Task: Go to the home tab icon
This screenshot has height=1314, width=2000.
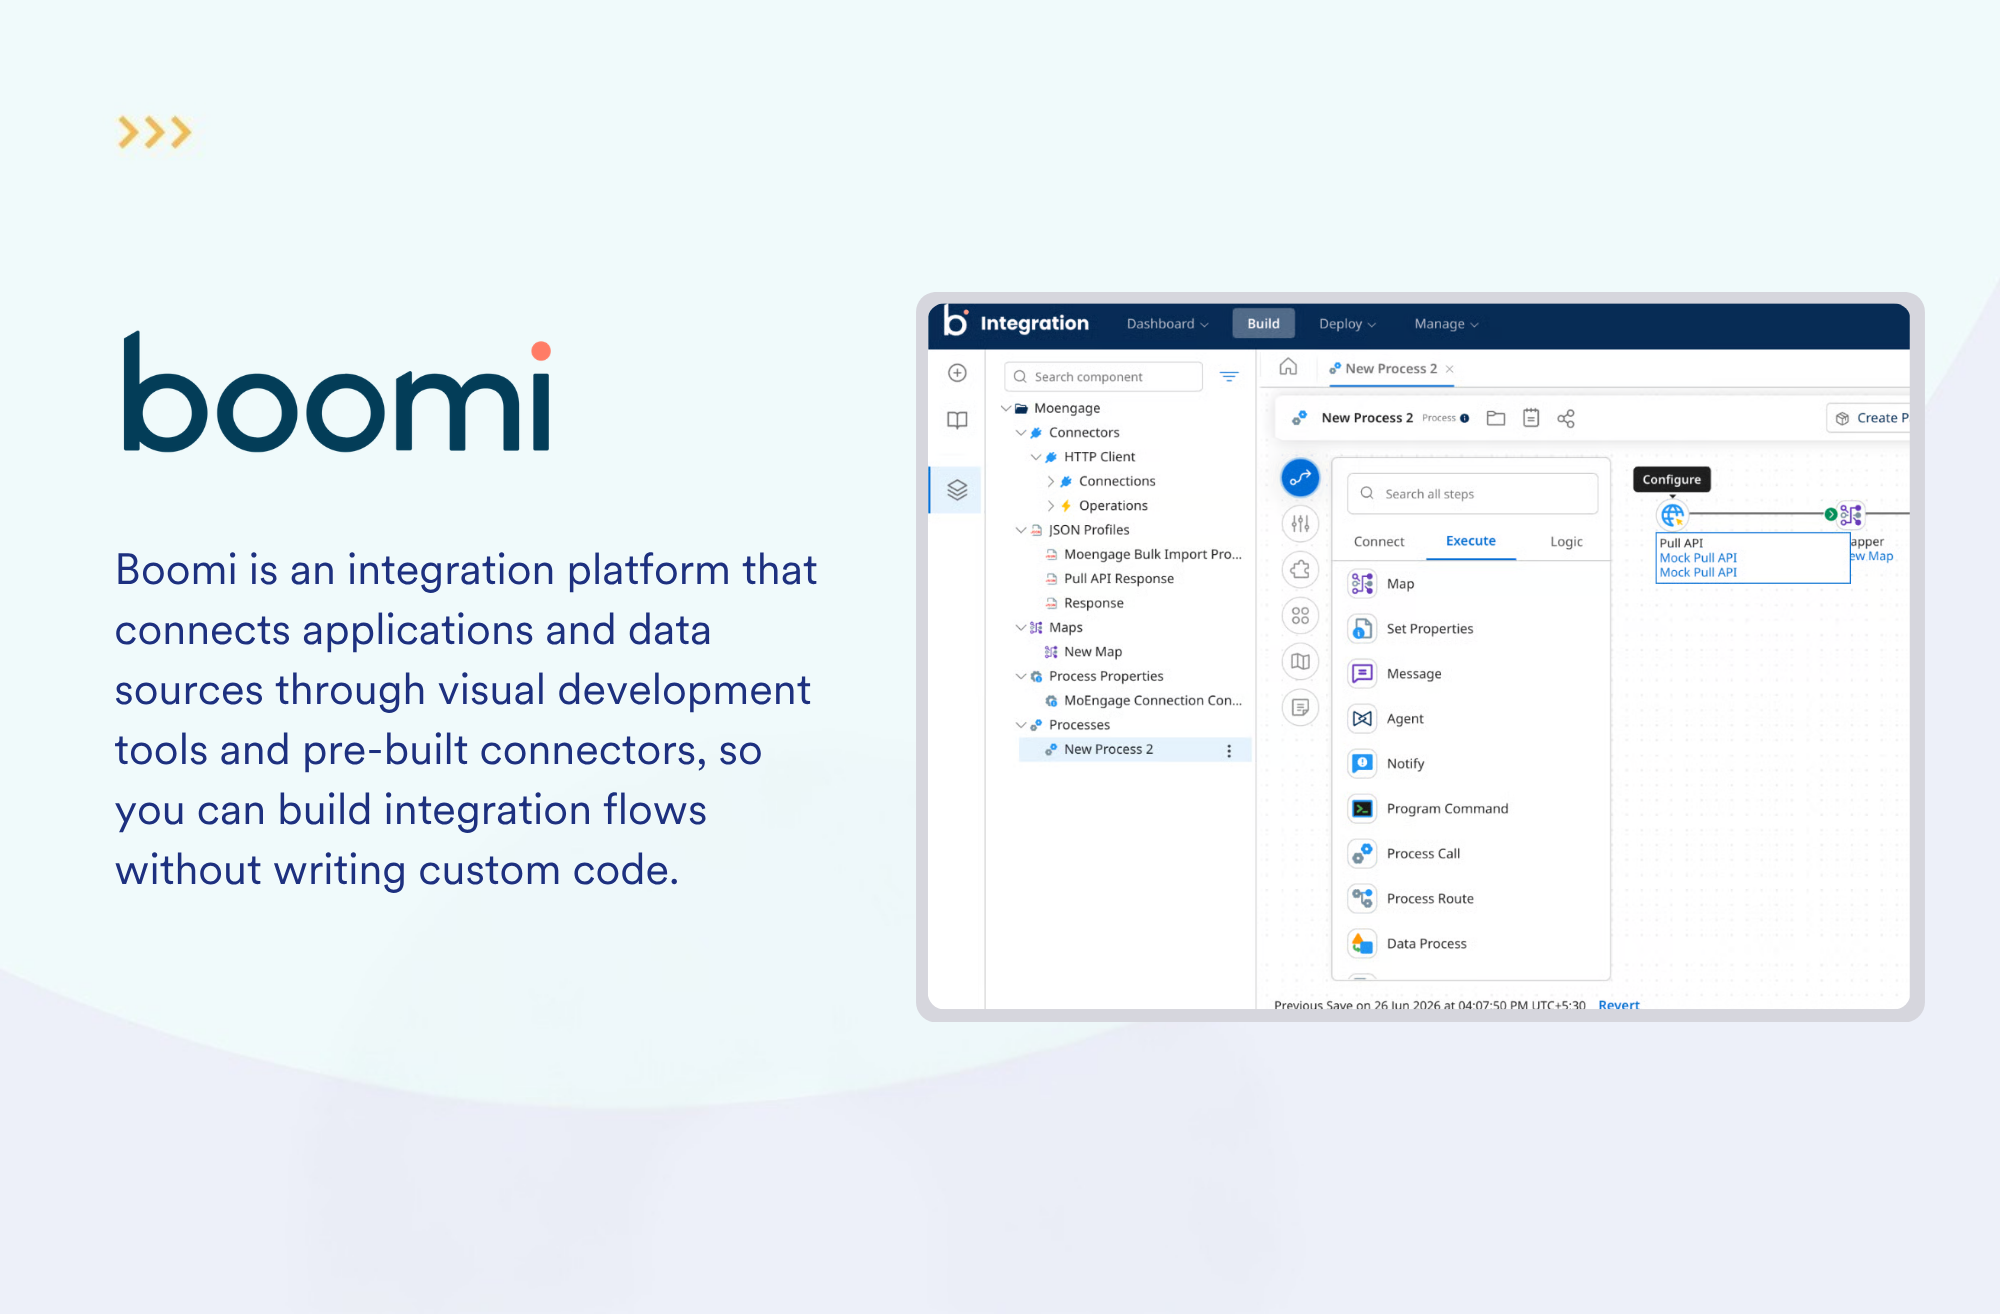Action: coord(1288,367)
